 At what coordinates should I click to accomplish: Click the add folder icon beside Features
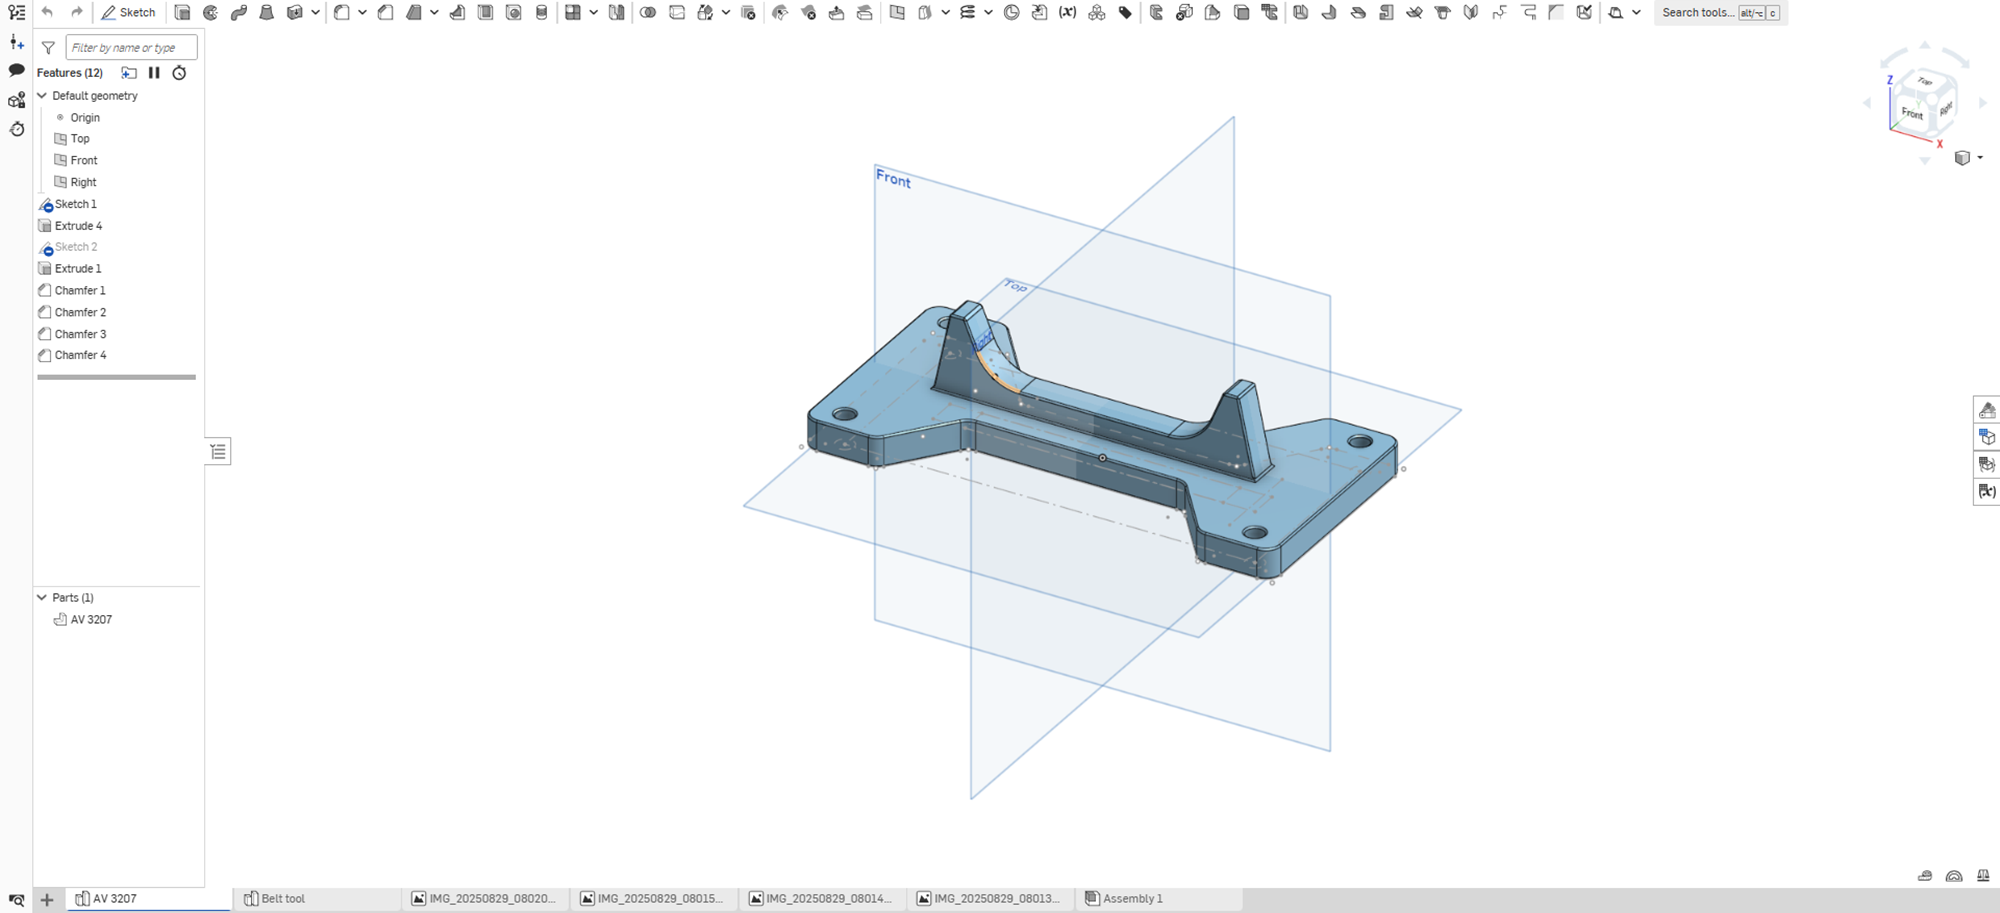click(129, 73)
